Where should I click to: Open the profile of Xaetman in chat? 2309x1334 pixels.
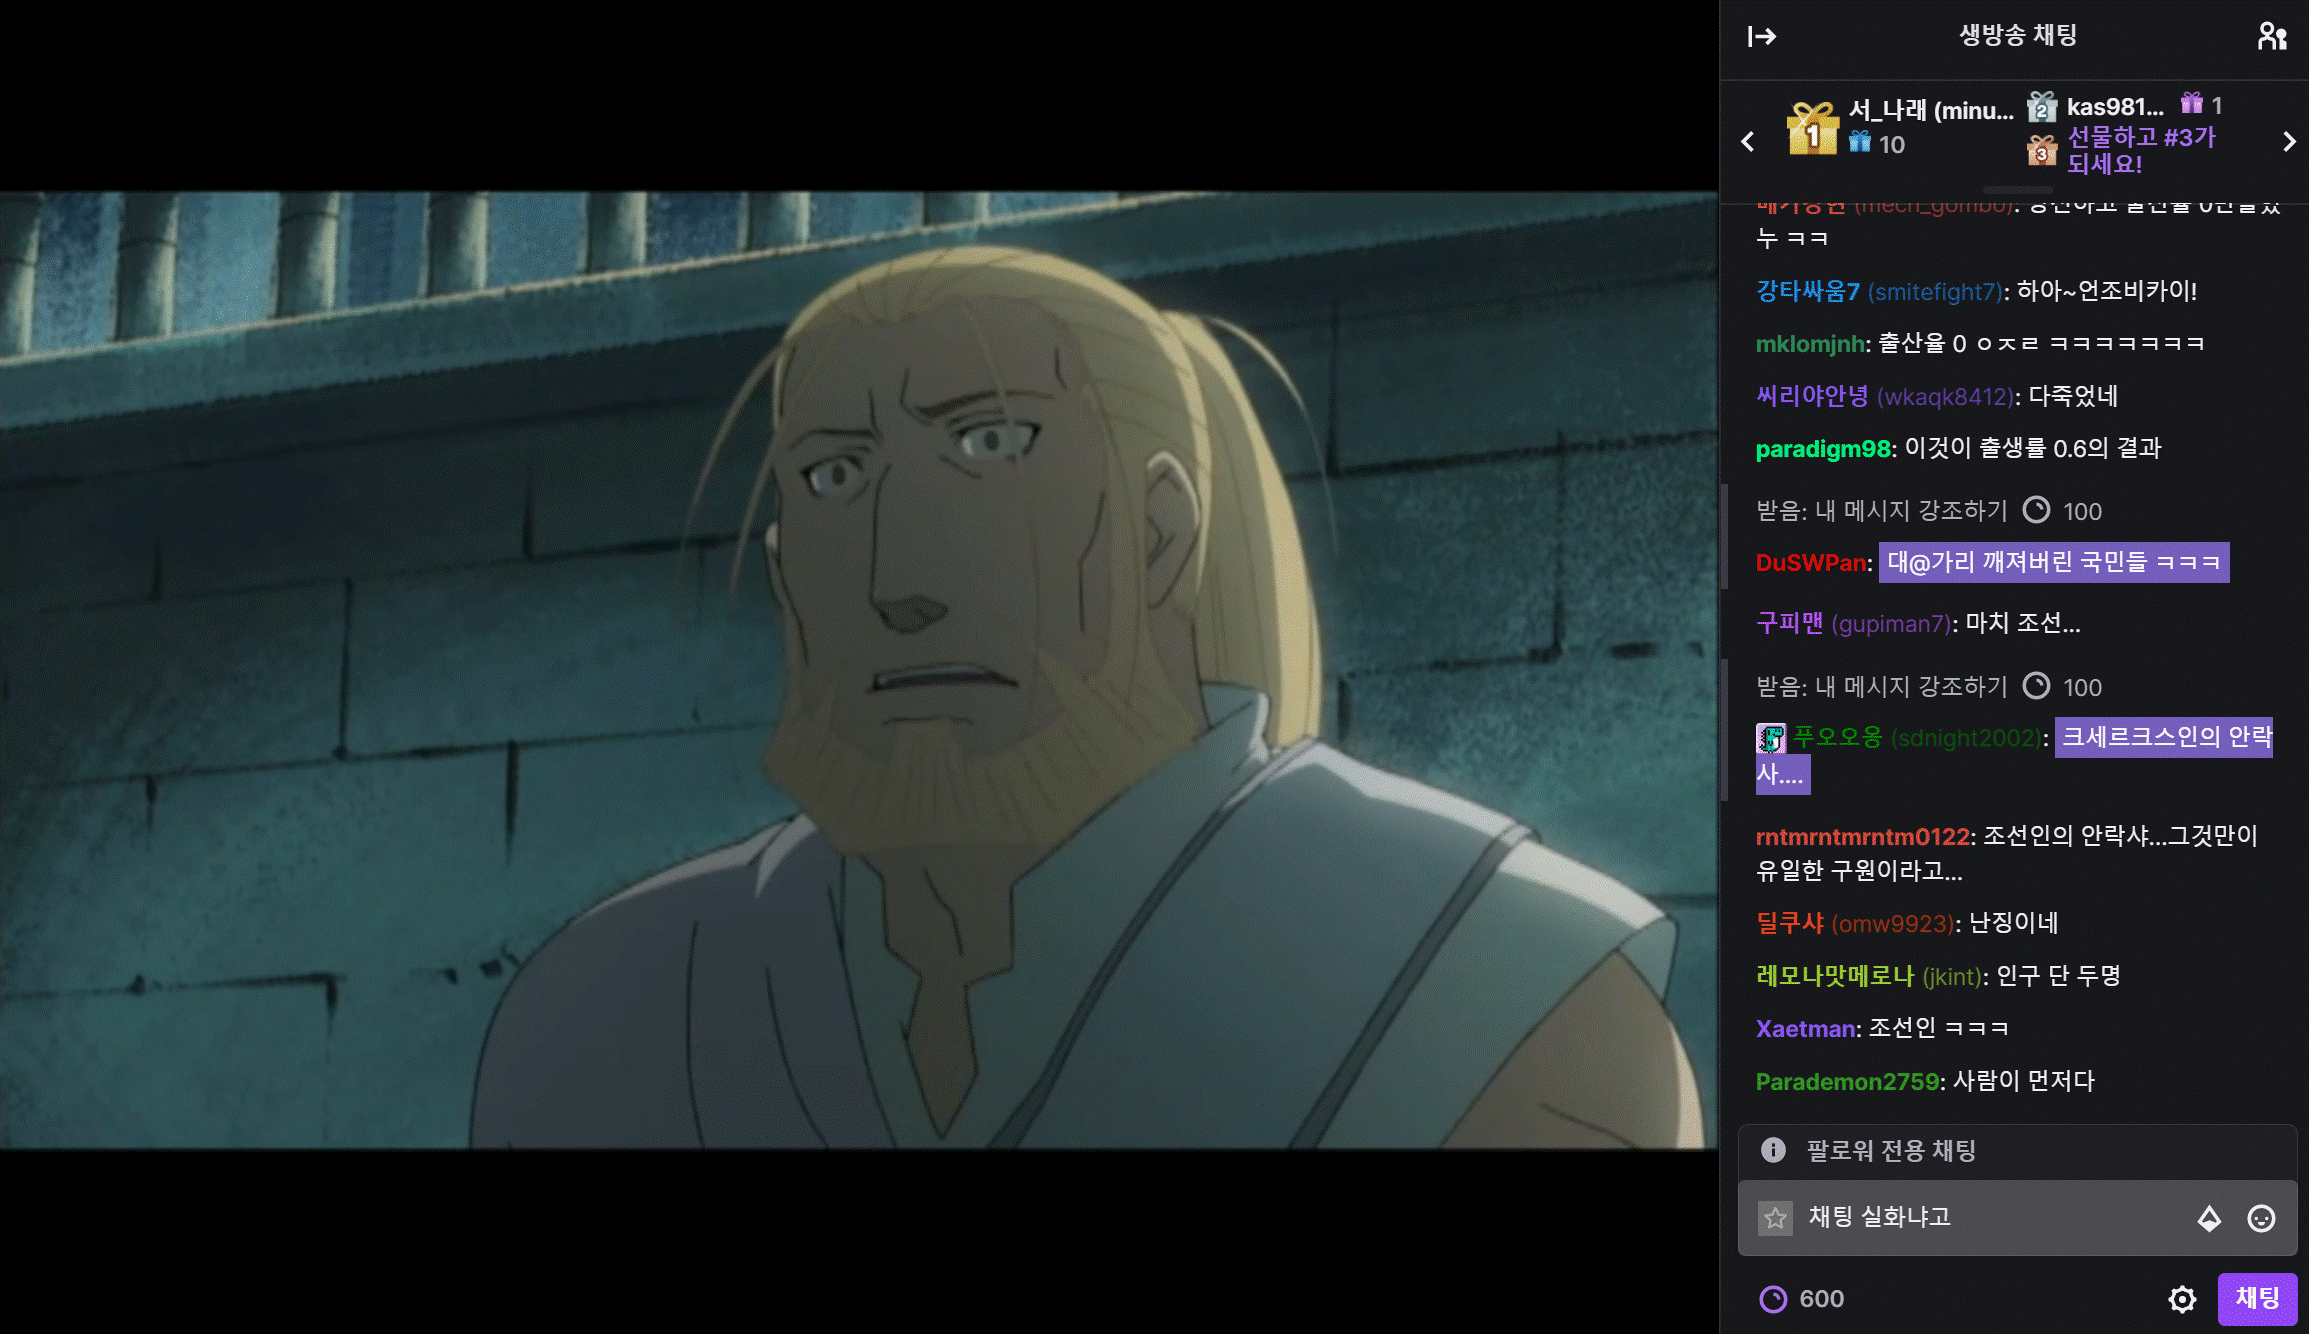point(1806,1029)
